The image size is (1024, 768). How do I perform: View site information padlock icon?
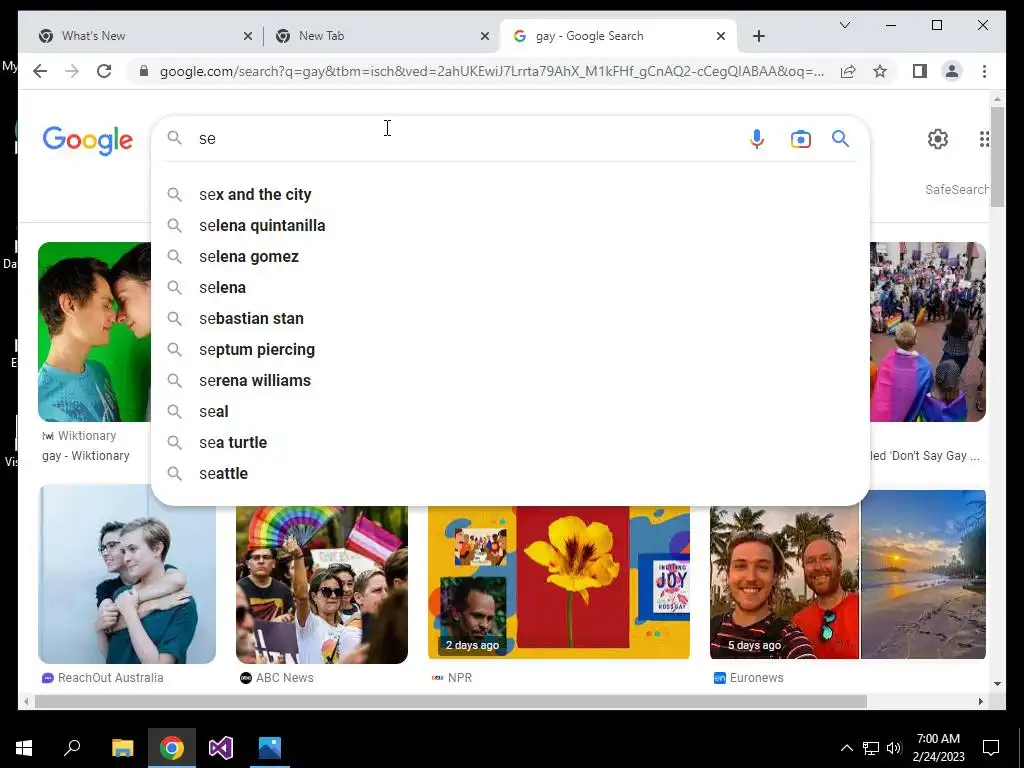coord(144,71)
